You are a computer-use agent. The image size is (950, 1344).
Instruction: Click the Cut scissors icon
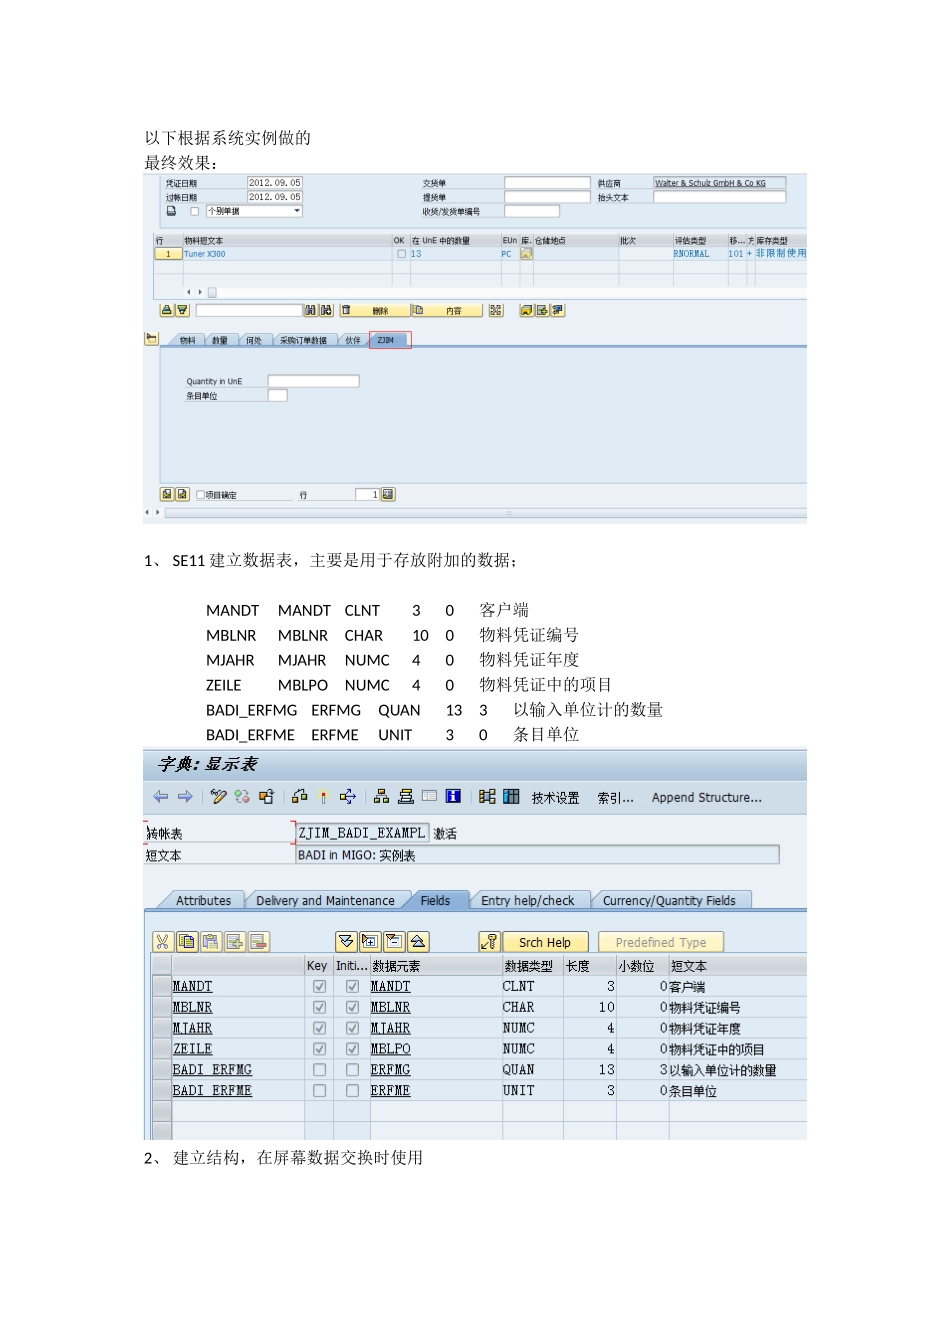click(163, 941)
